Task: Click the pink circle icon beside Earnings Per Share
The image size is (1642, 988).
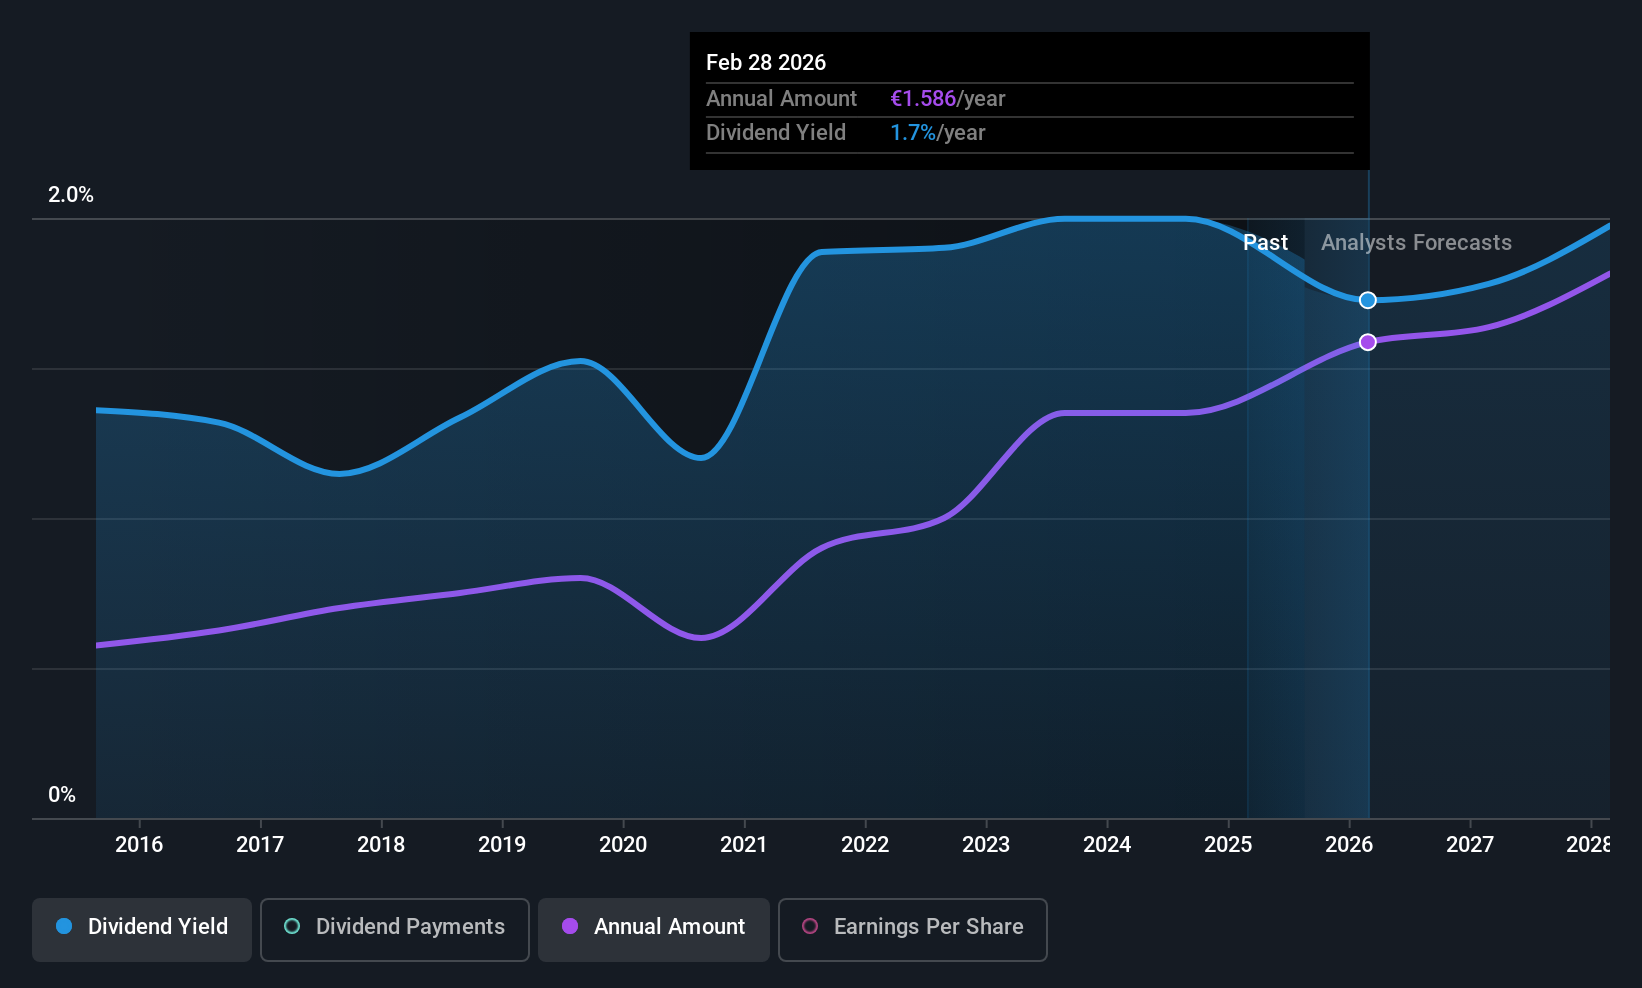Action: pyautogui.click(x=811, y=927)
